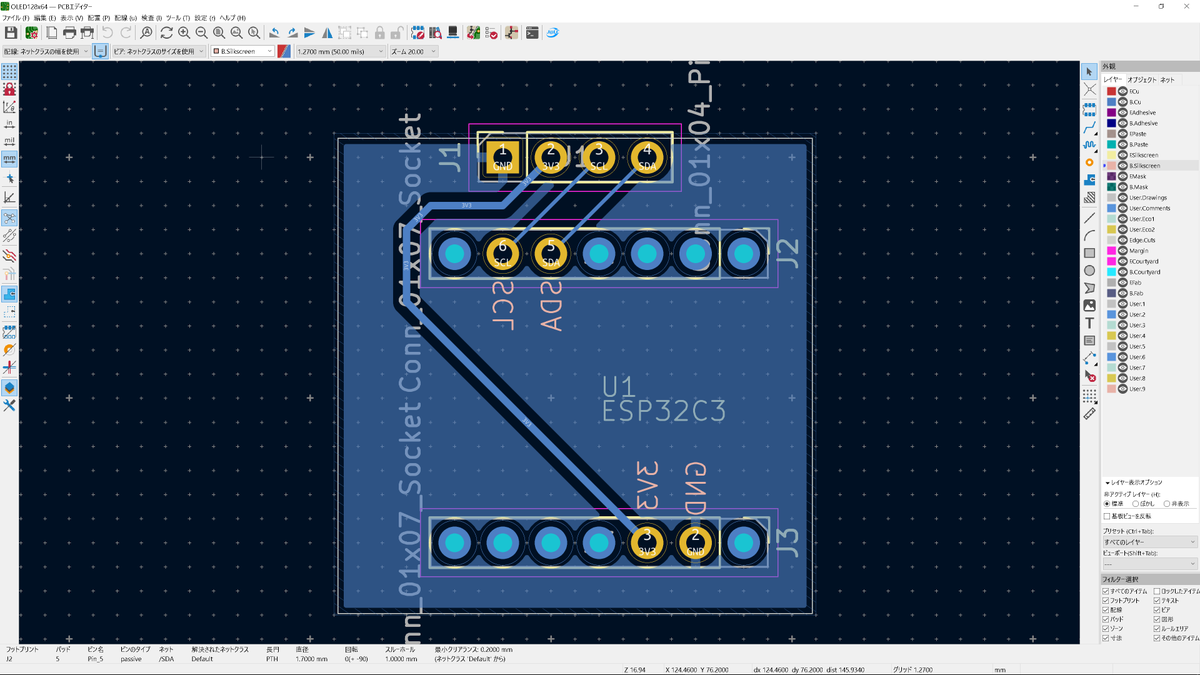Viewport: 1200px width, 675px height.
Task: Toggle visibility of B.Cu layer
Action: click(1123, 102)
